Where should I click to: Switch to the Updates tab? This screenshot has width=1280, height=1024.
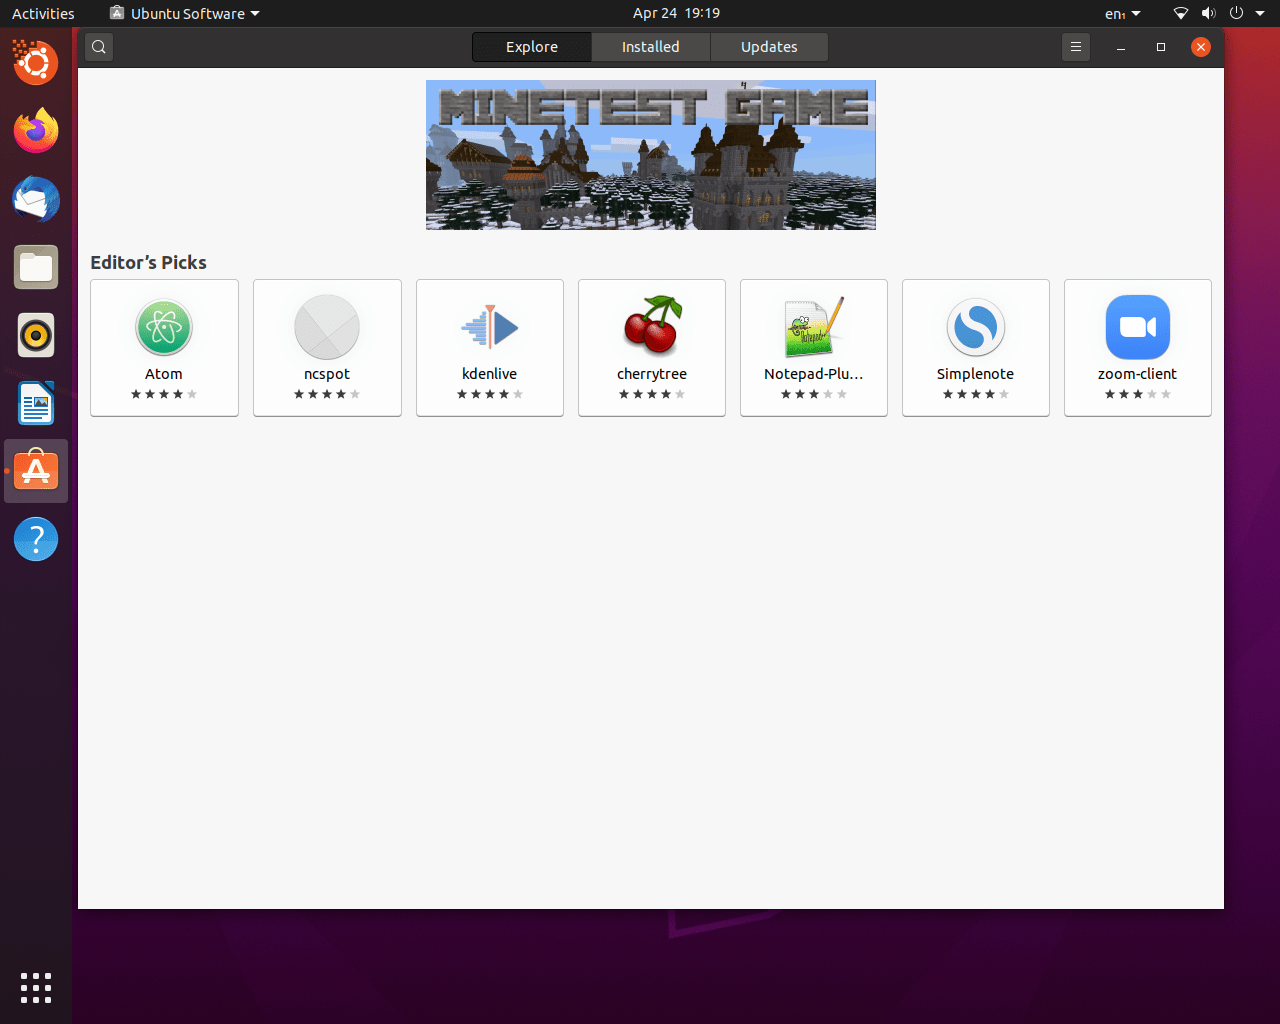click(x=769, y=47)
